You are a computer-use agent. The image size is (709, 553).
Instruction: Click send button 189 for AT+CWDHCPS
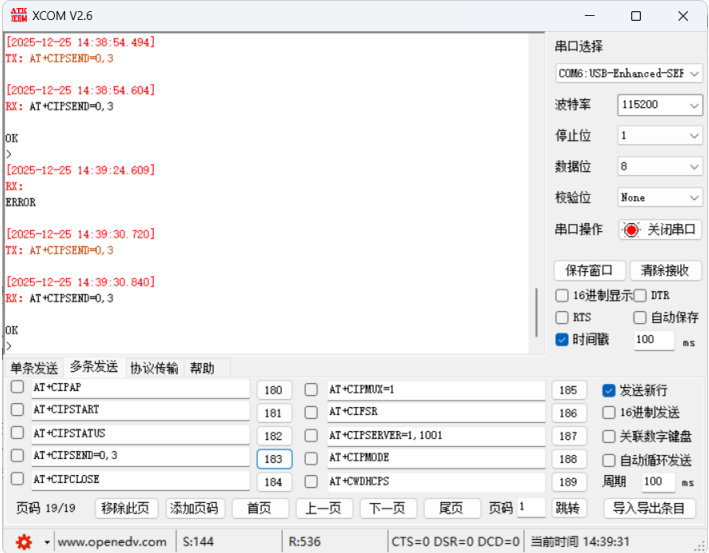[569, 482]
